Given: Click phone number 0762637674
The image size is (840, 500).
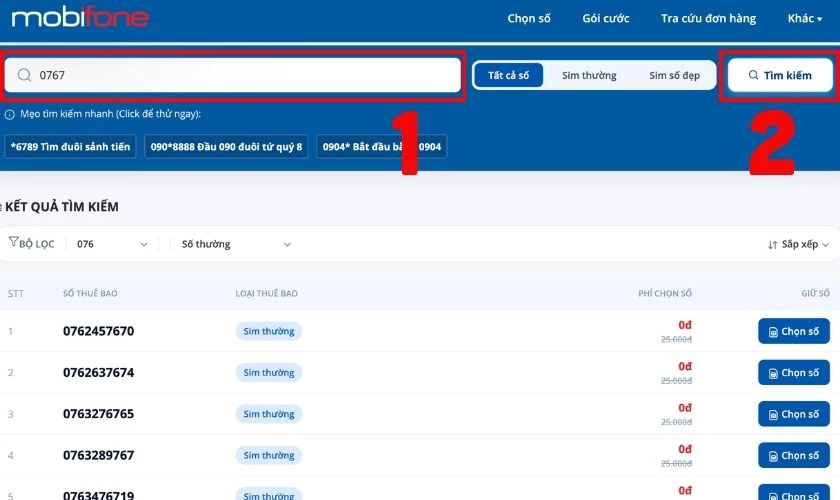Looking at the screenshot, I should pos(99,372).
